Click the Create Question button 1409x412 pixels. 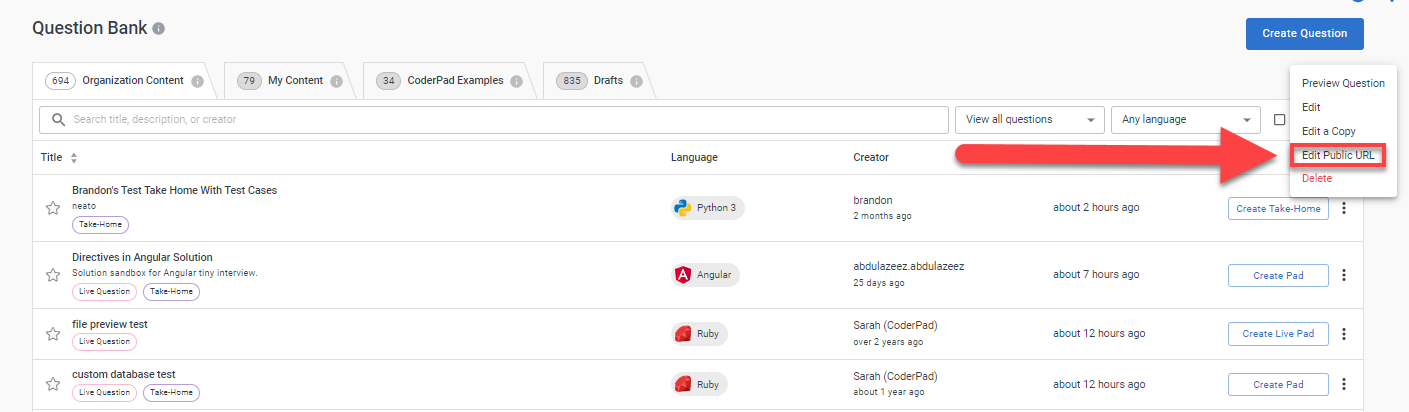coord(1304,33)
